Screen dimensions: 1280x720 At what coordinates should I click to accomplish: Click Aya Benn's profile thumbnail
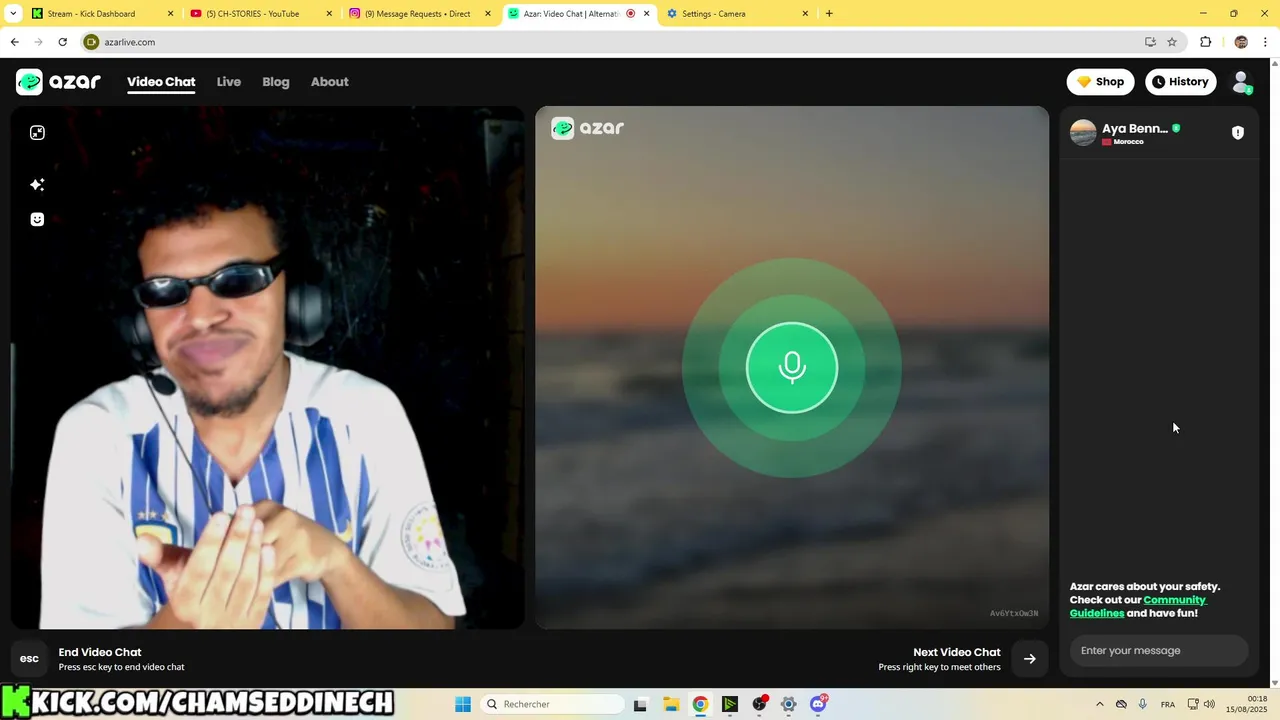pos(1083,133)
